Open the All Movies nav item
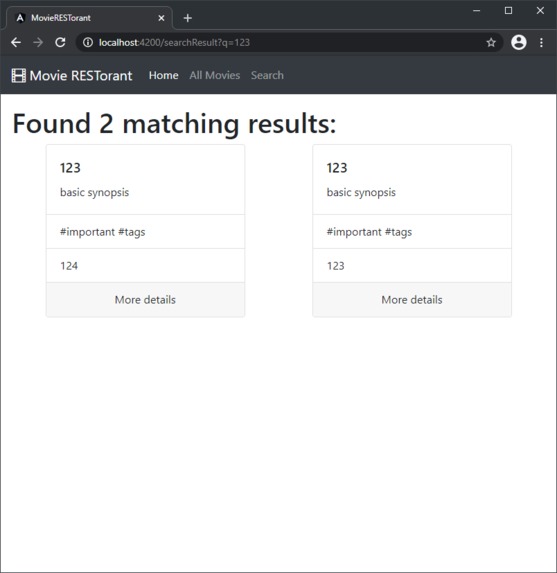Screen dimensions: 557x573 [215, 75]
